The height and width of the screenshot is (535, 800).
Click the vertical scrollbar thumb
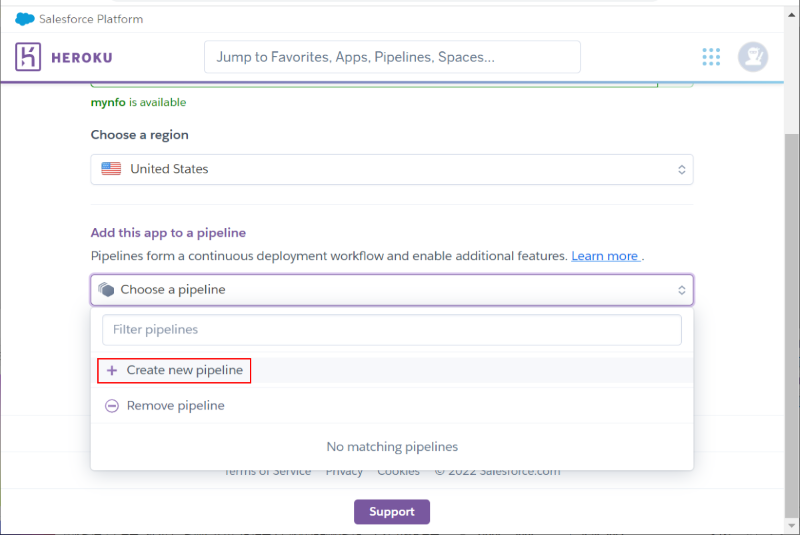[x=791, y=324]
